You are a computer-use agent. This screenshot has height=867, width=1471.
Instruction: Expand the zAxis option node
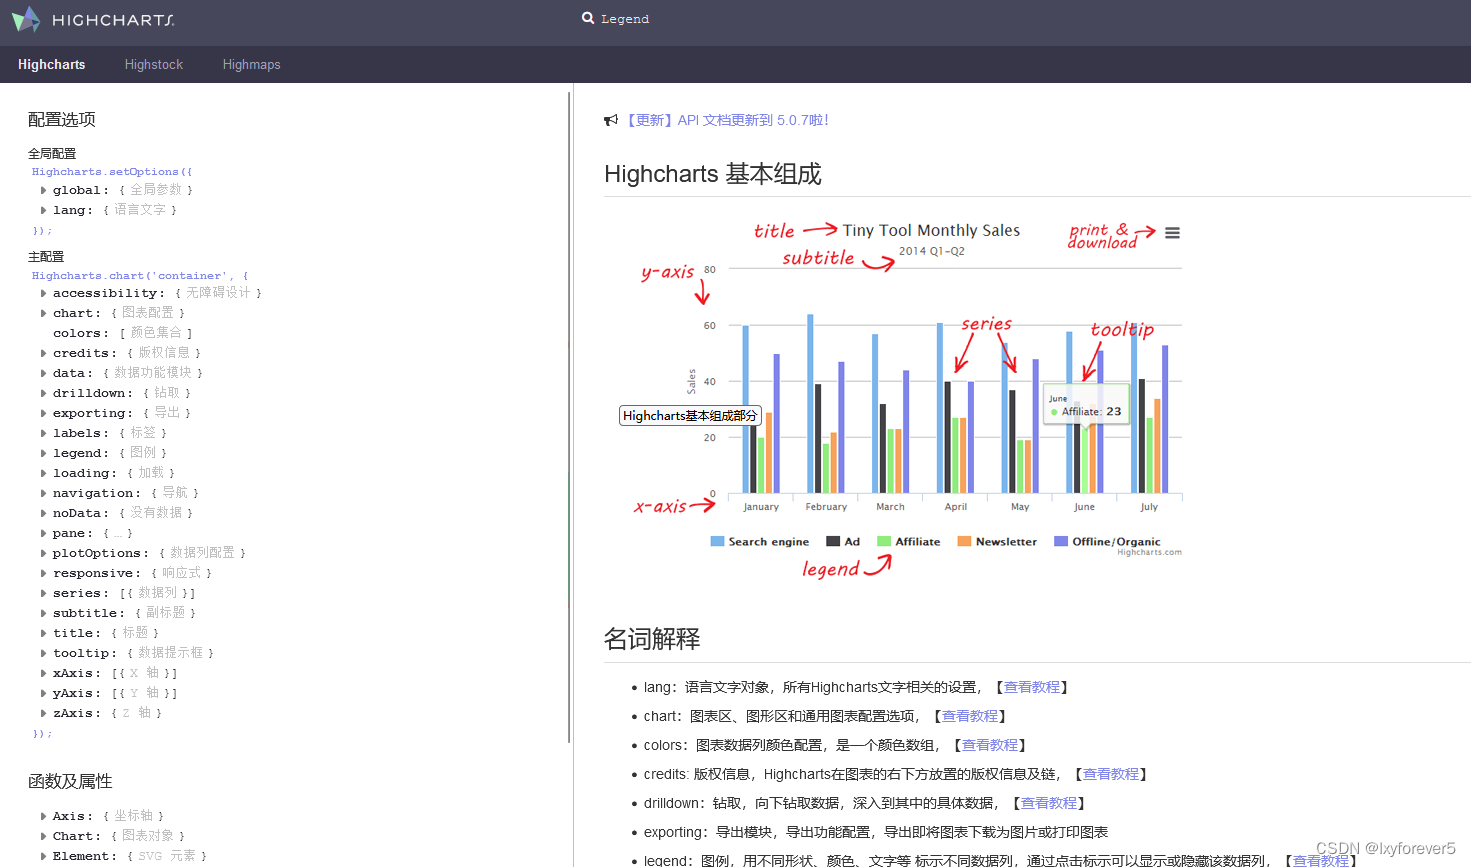click(43, 713)
